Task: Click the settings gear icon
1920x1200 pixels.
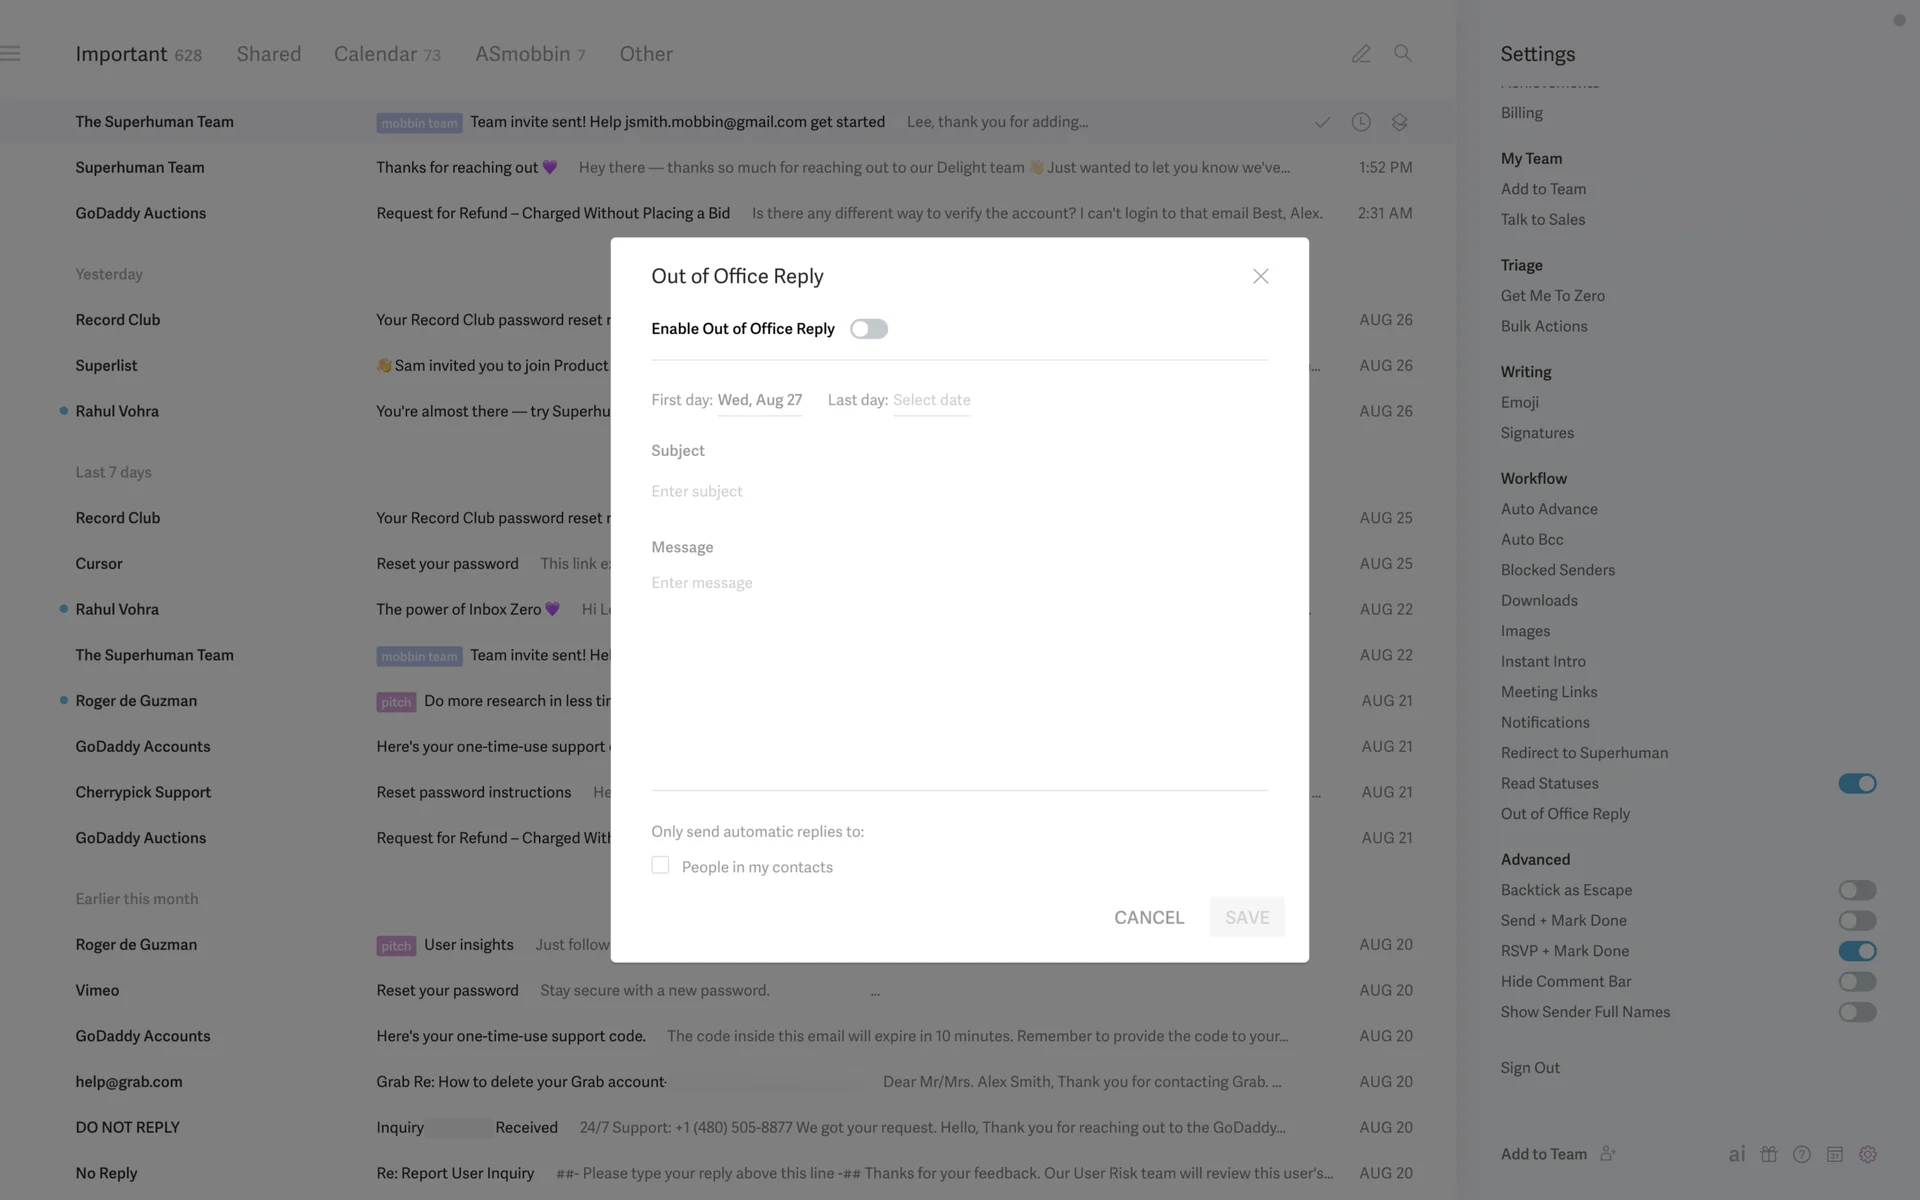Action: coord(1868,1154)
